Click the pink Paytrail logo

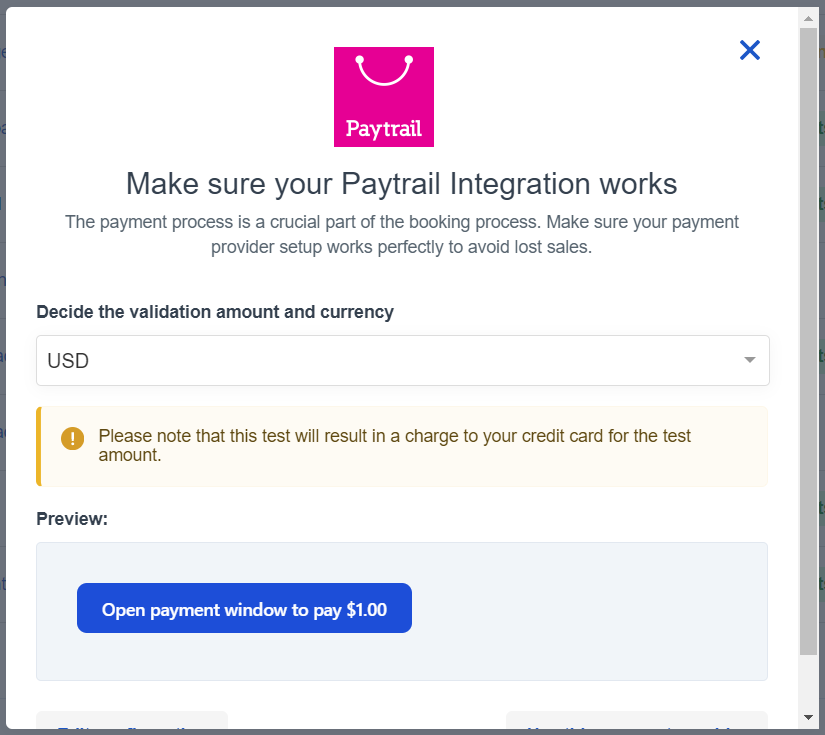click(x=384, y=97)
